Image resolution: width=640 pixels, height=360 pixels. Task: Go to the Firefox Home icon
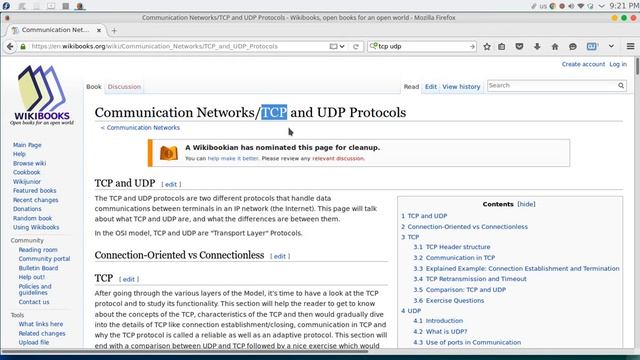pos(555,47)
